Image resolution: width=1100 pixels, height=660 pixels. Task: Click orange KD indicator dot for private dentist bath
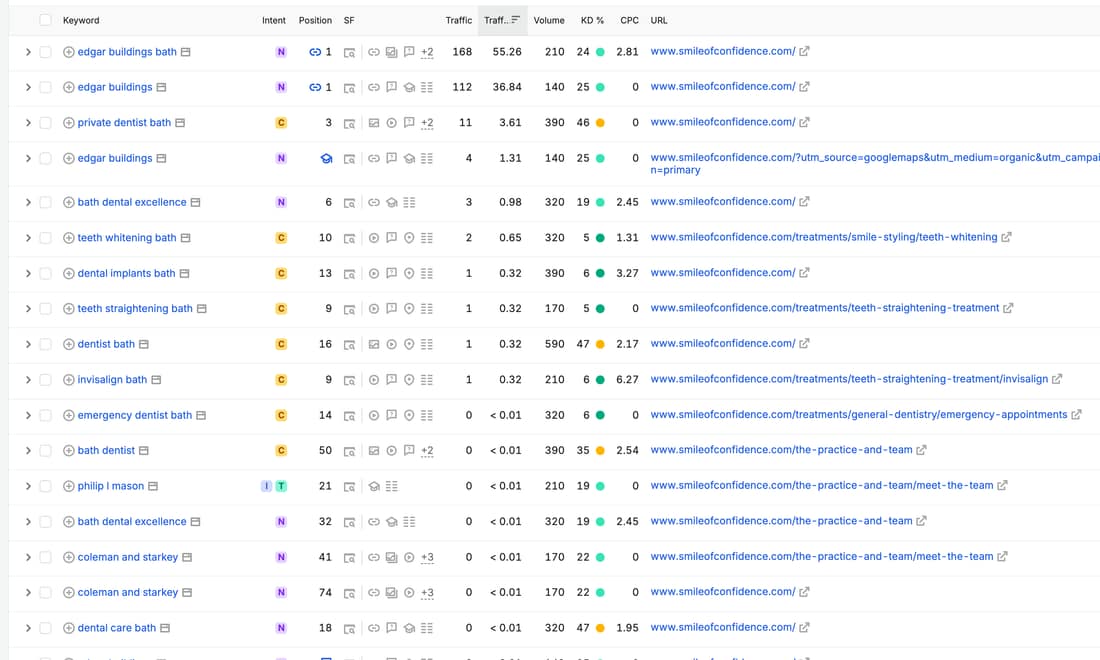600,123
